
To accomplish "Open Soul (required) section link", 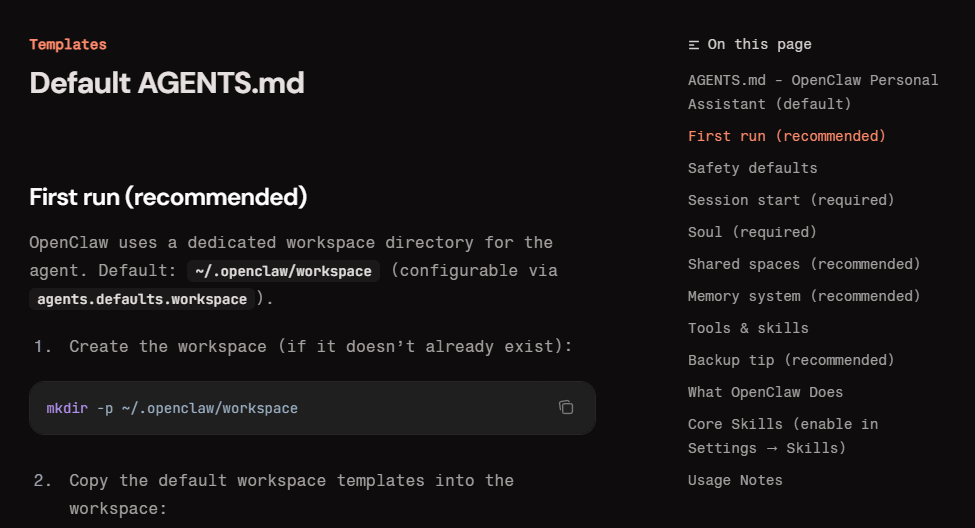I will coord(752,232).
